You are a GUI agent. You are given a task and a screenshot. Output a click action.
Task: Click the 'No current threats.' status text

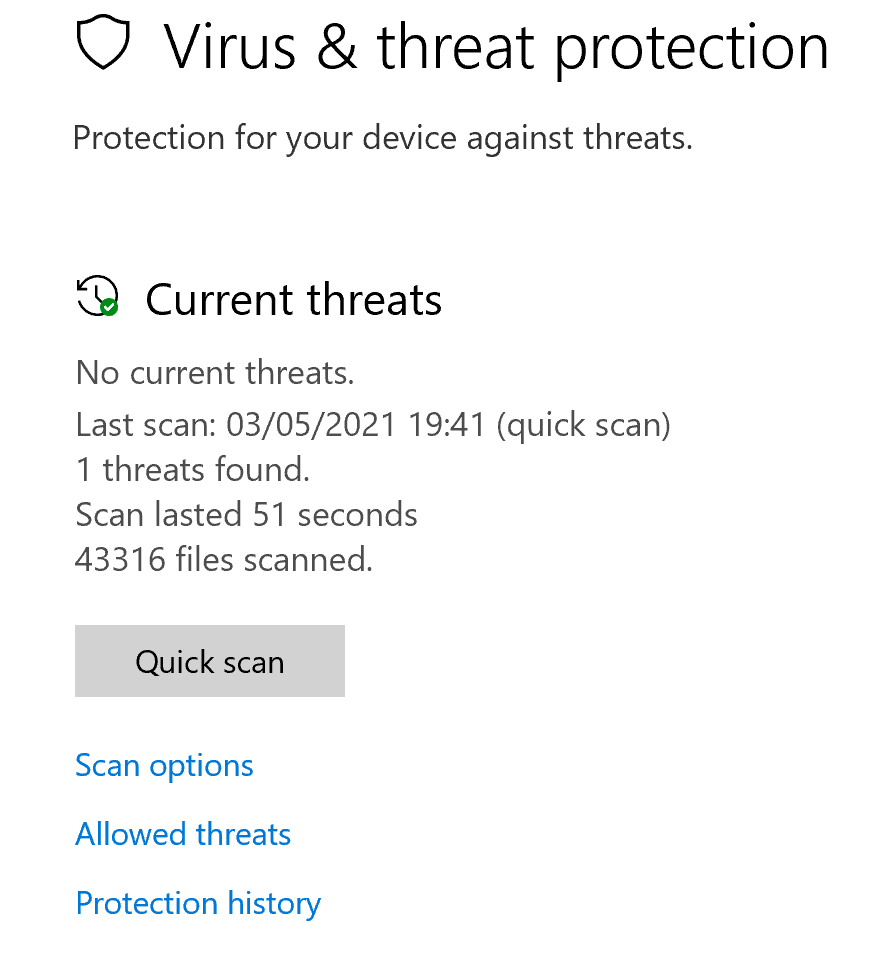215,373
